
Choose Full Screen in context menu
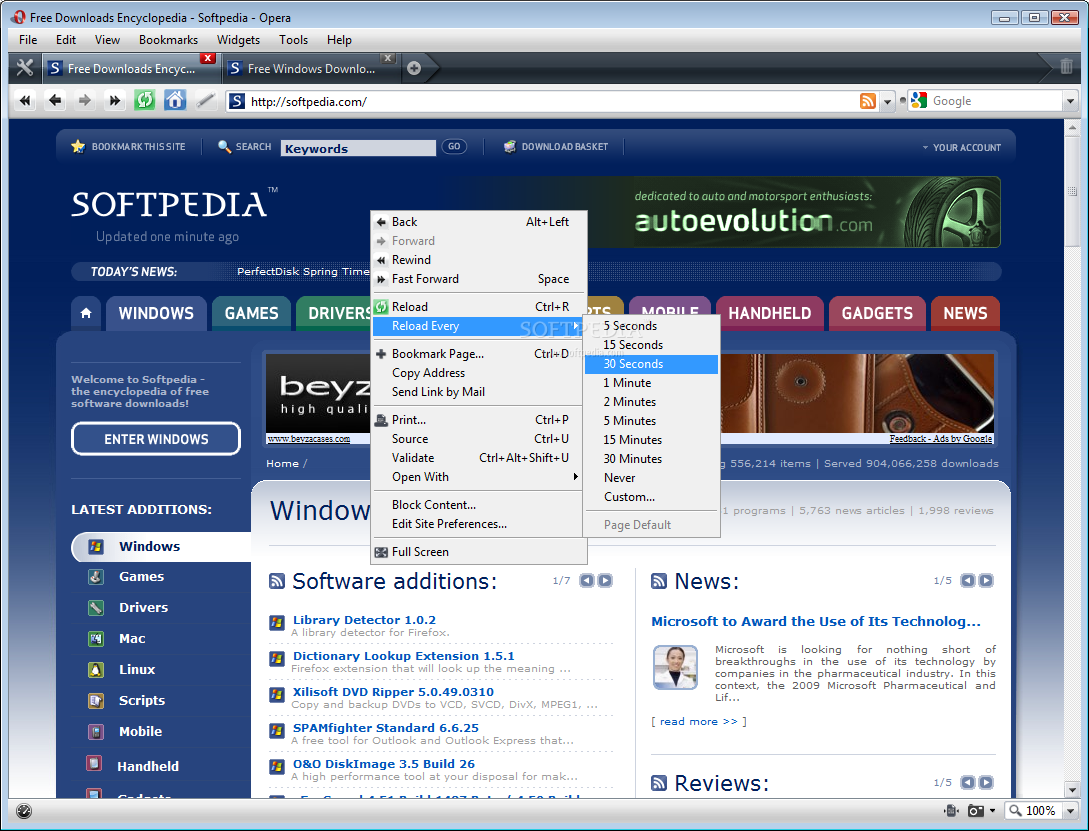(x=479, y=552)
